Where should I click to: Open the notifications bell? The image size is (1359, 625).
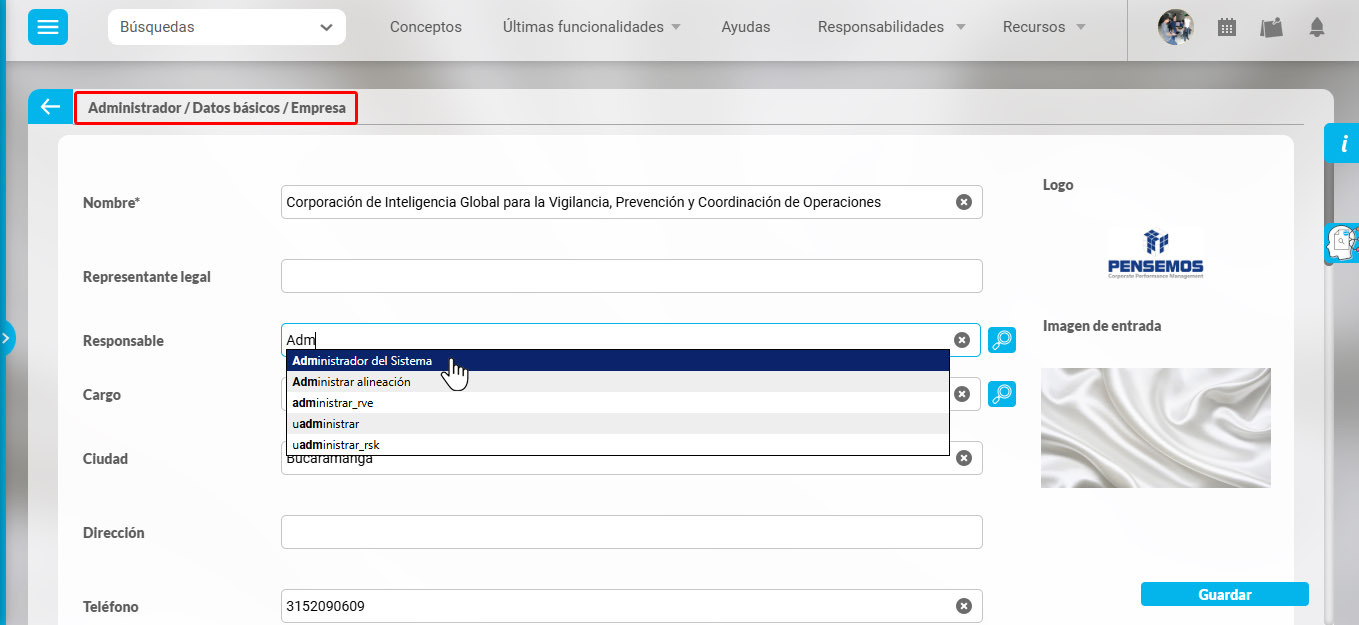(x=1316, y=28)
